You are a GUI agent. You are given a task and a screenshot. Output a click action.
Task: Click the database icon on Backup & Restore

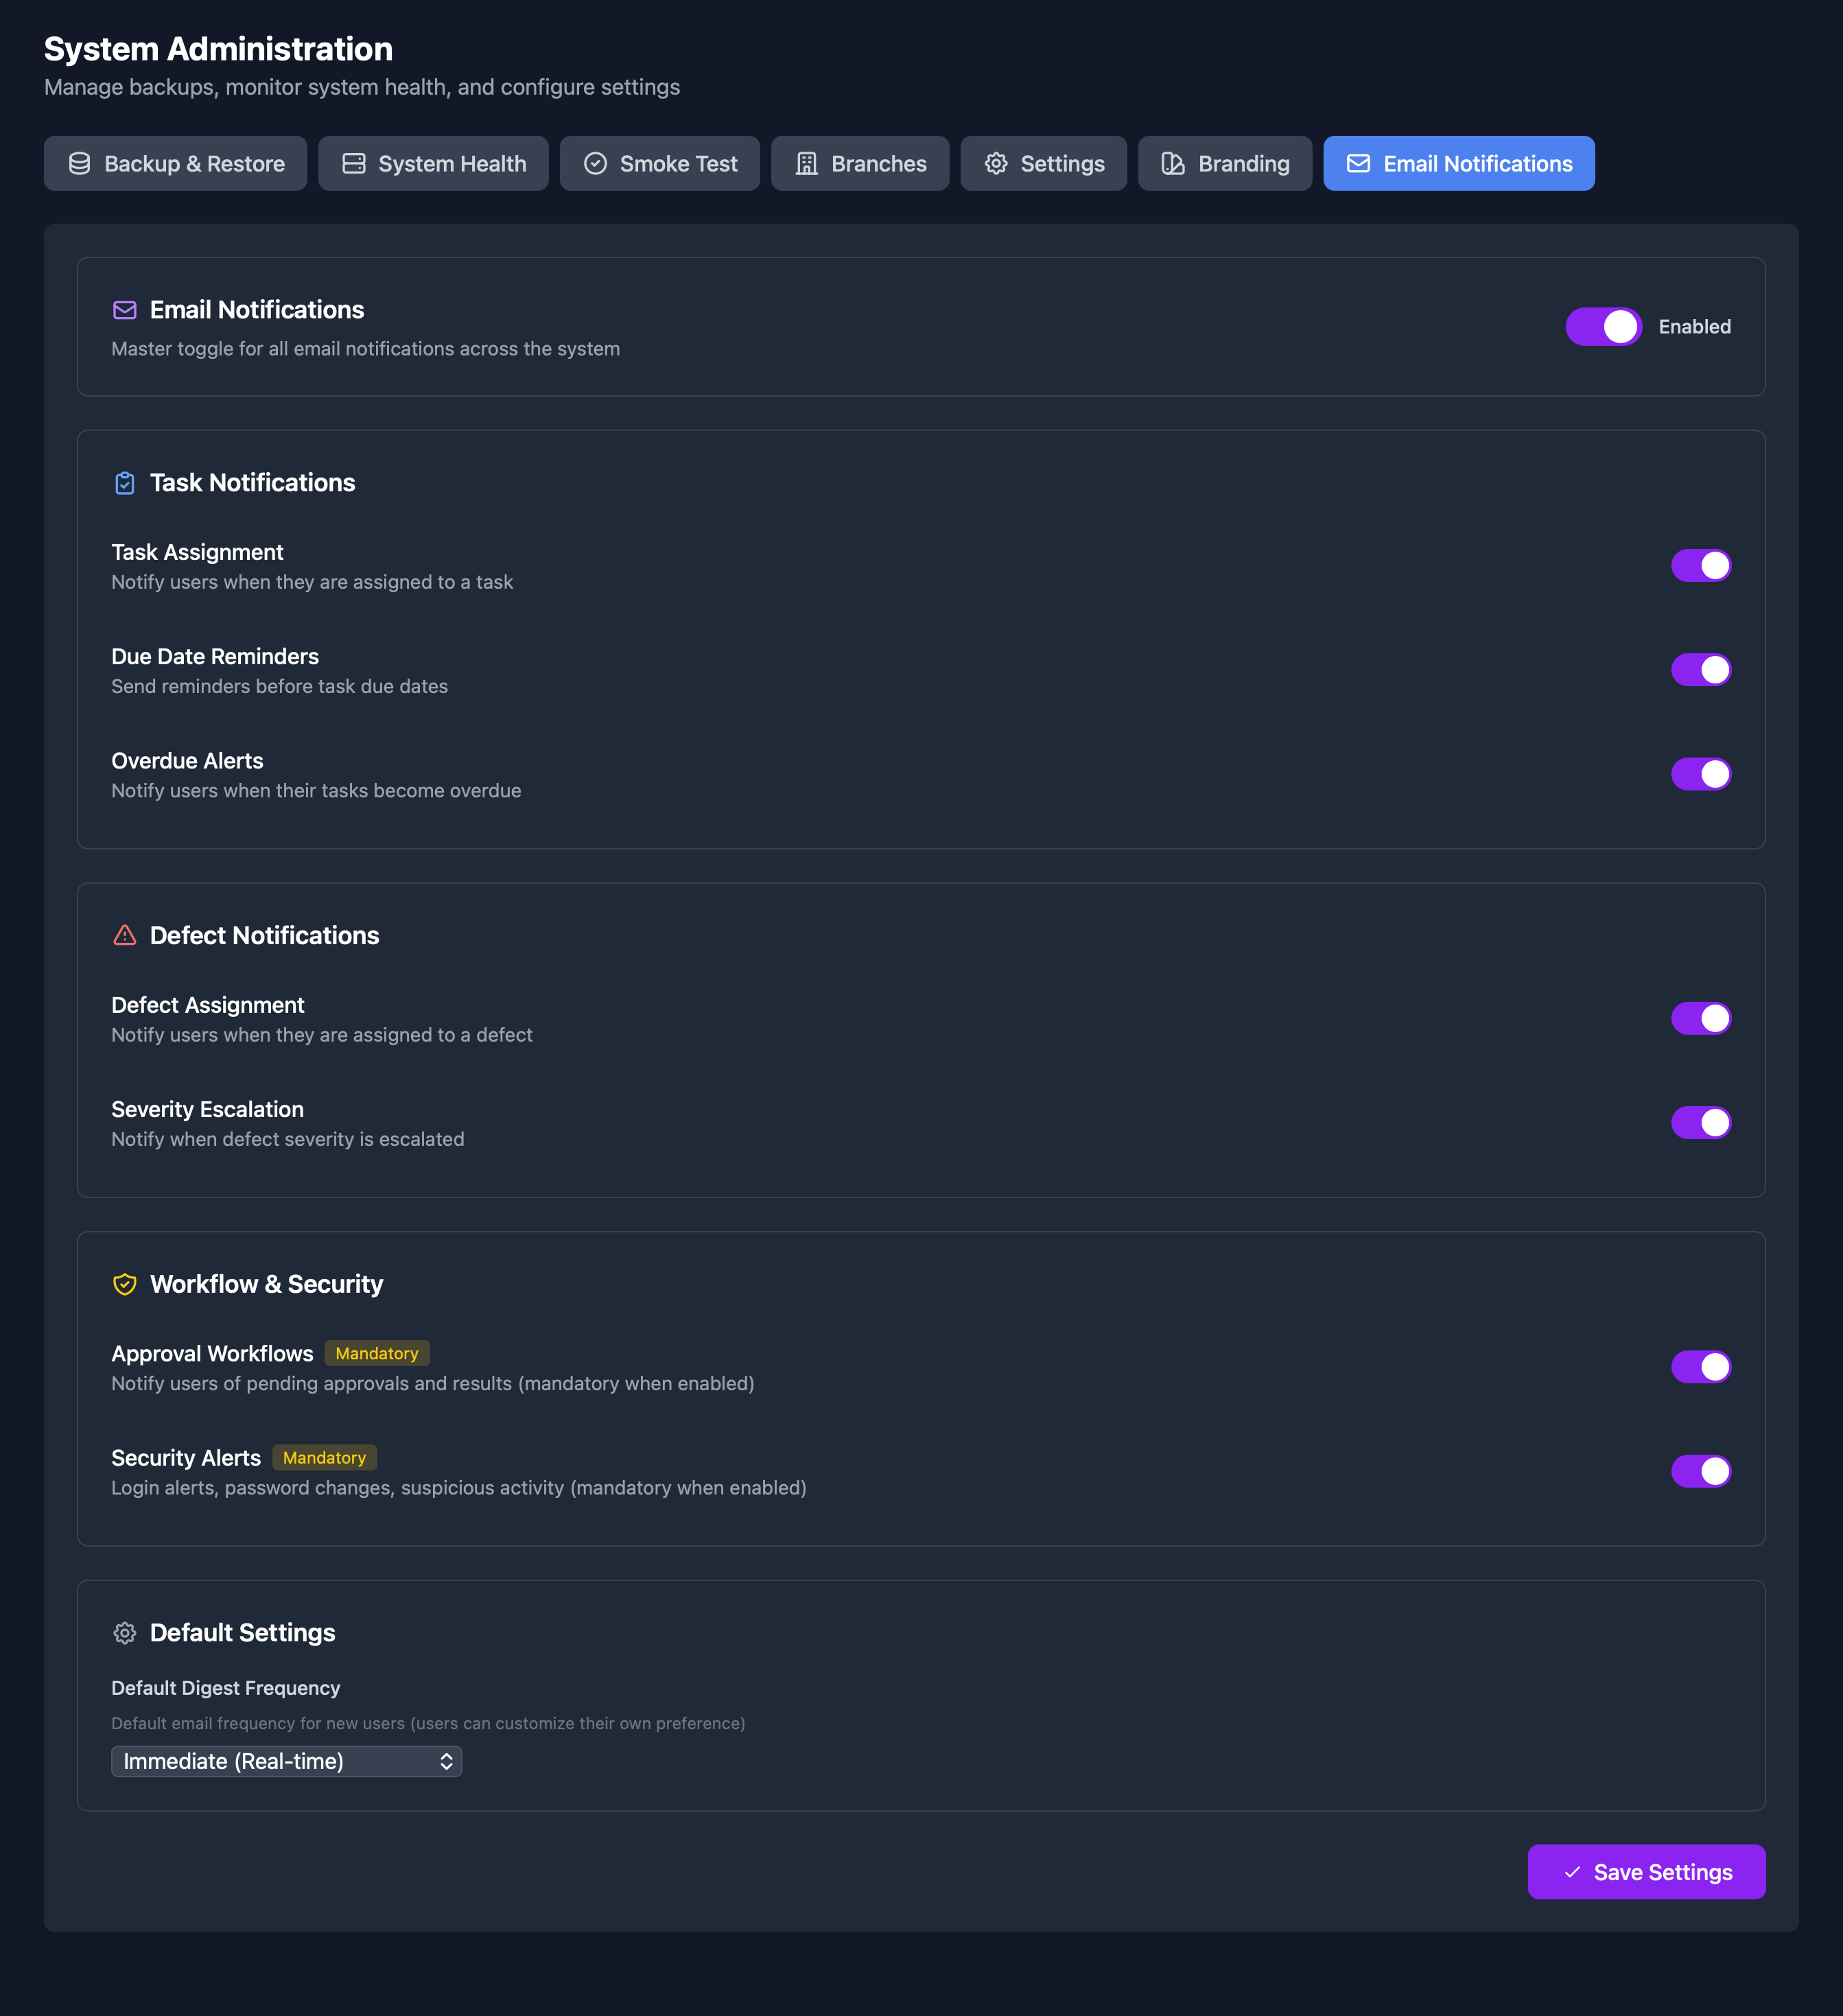(80, 164)
